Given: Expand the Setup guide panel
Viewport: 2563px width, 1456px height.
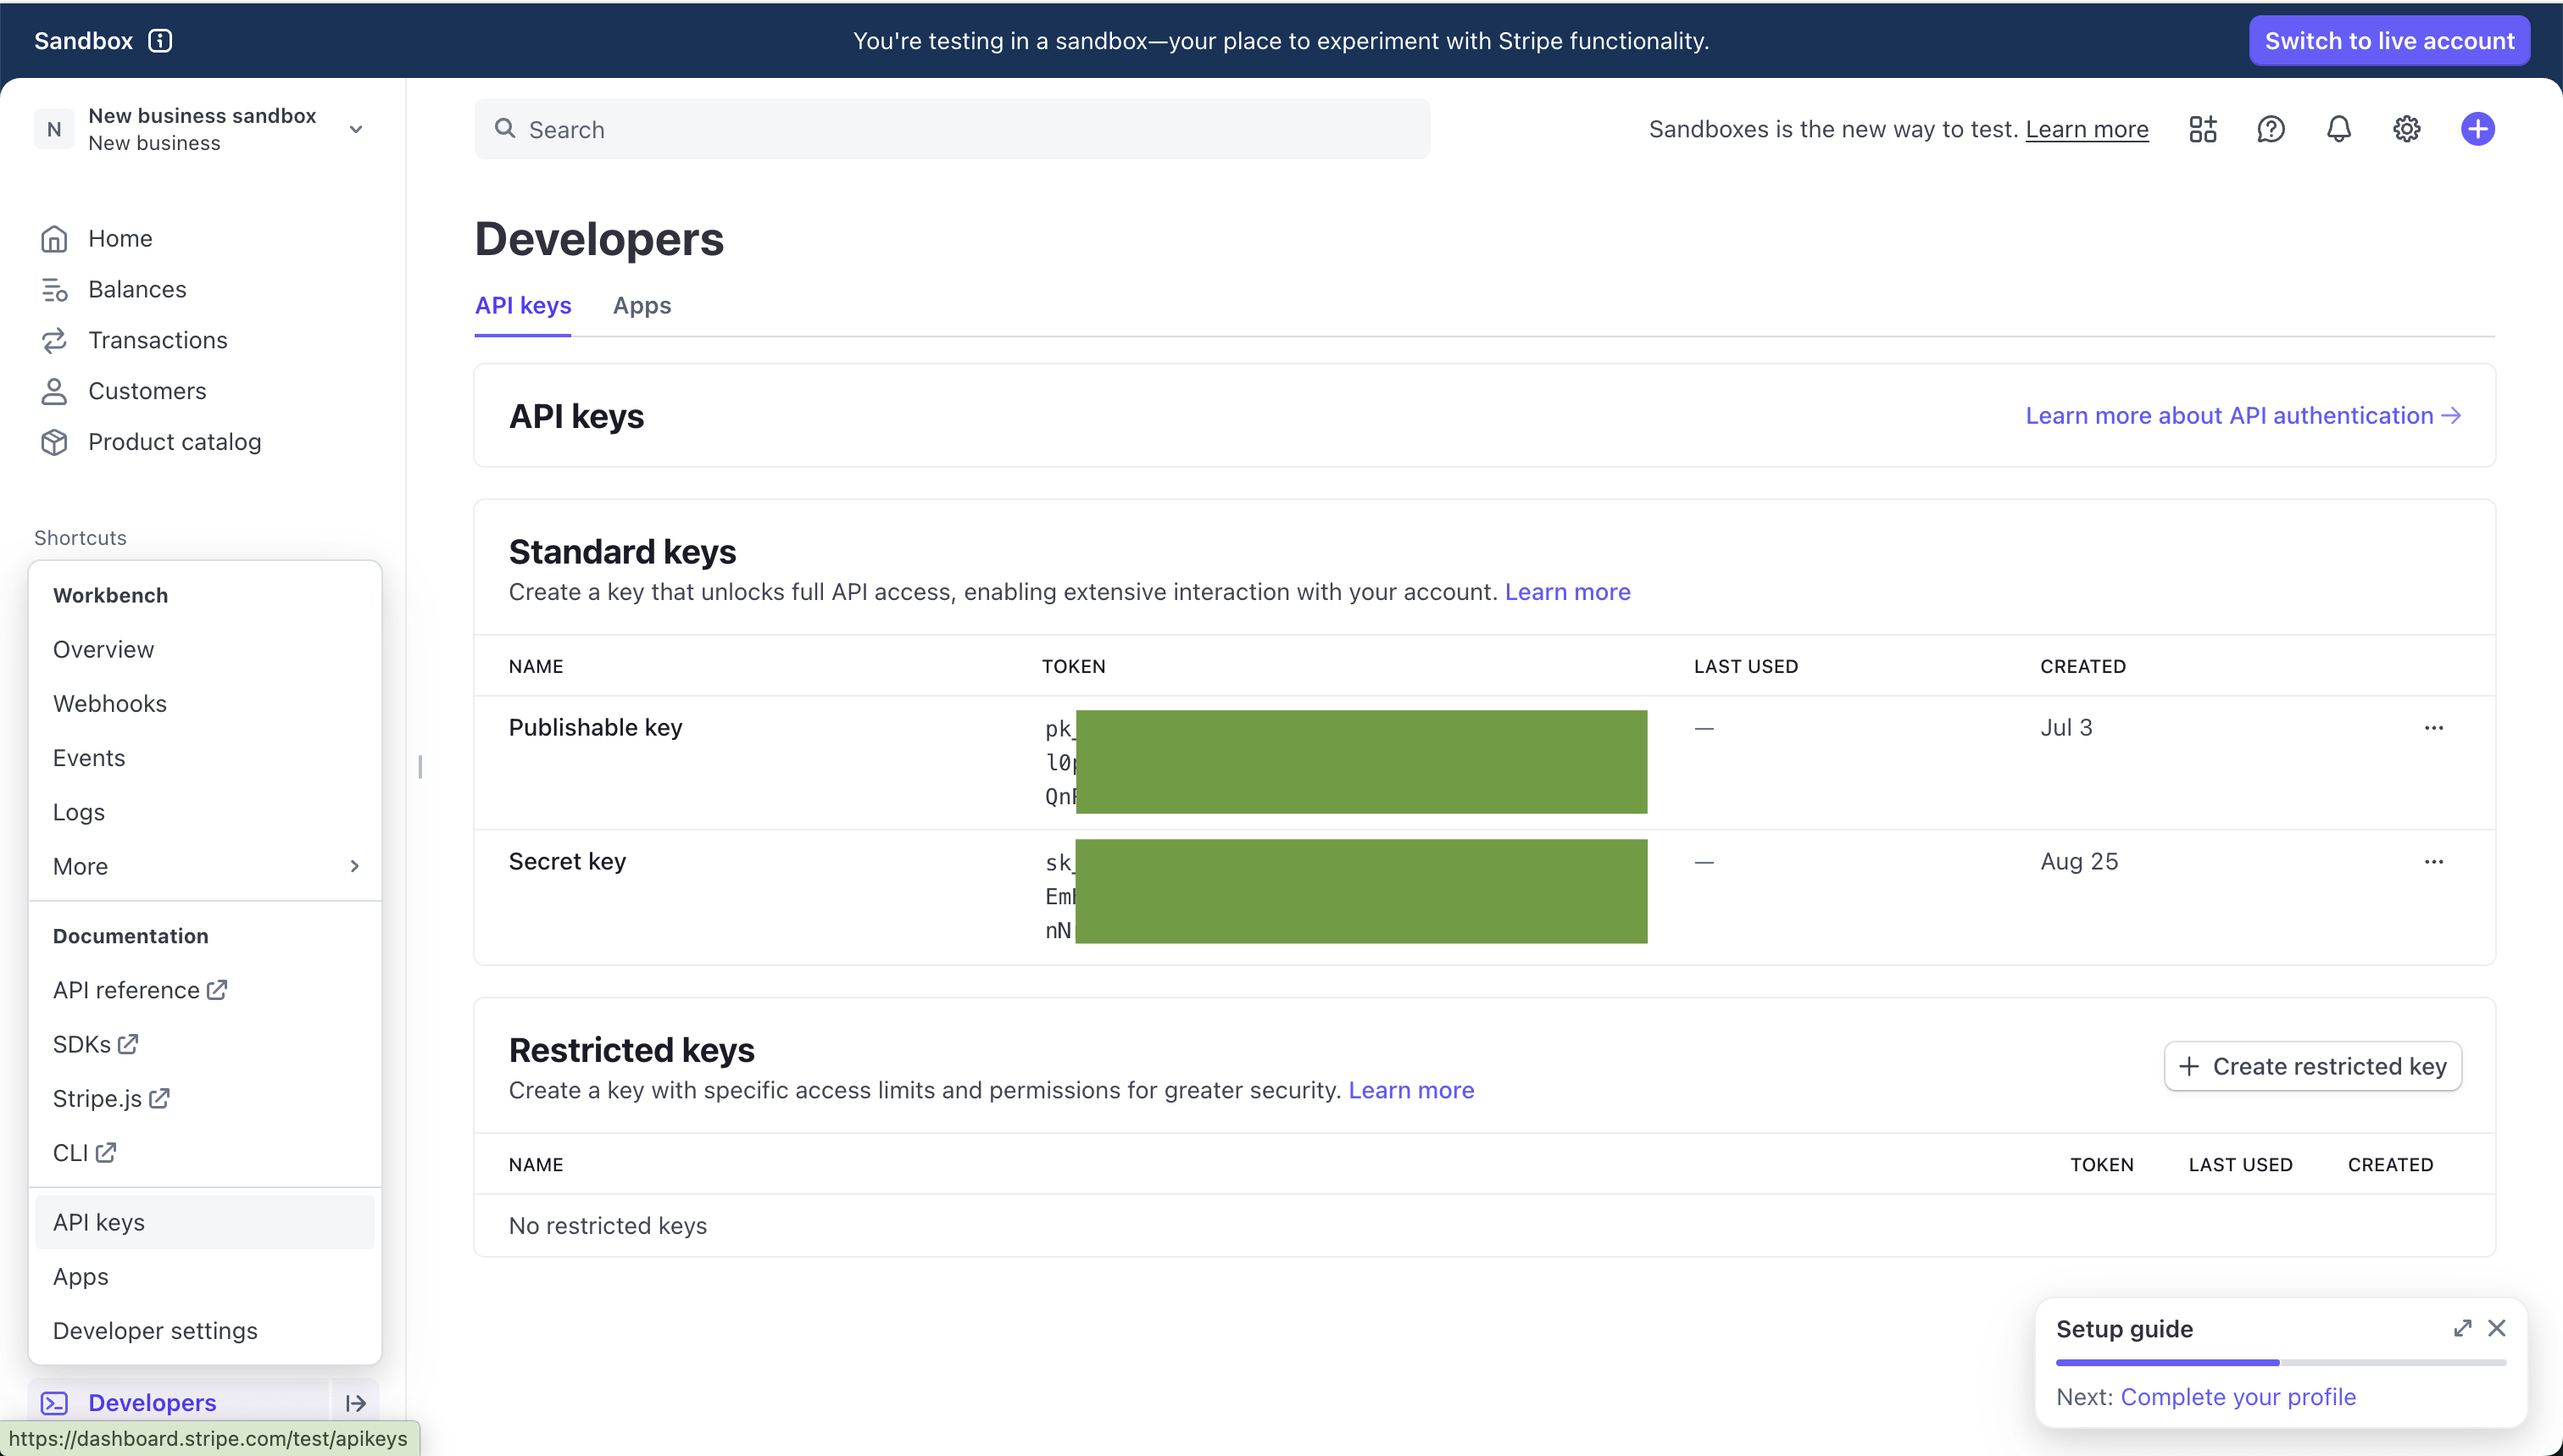Looking at the screenshot, I should pos(2462,1328).
